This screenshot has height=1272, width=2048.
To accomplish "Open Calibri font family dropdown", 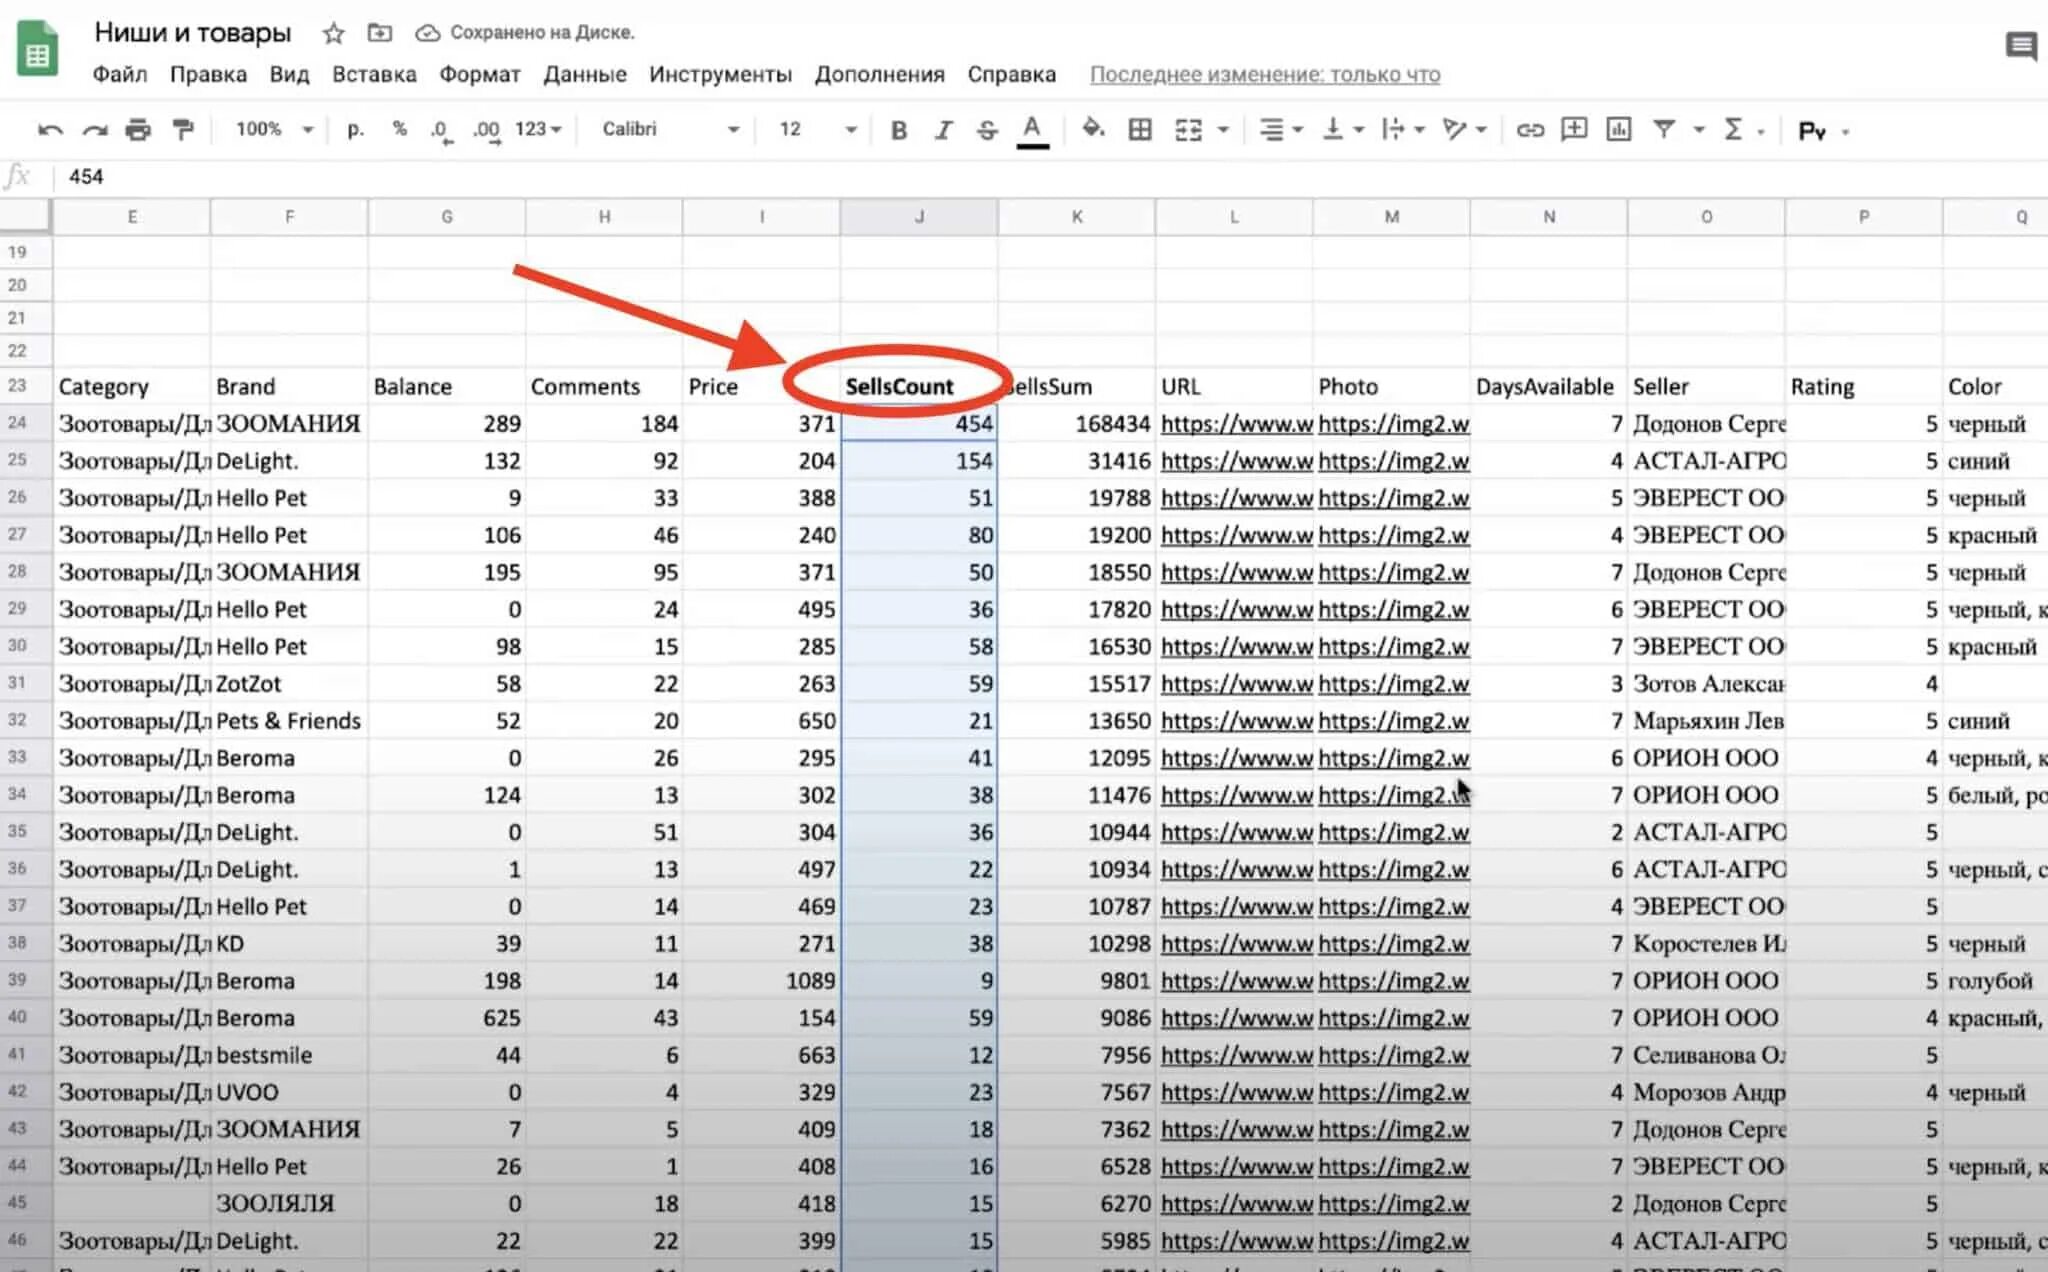I will (670, 129).
